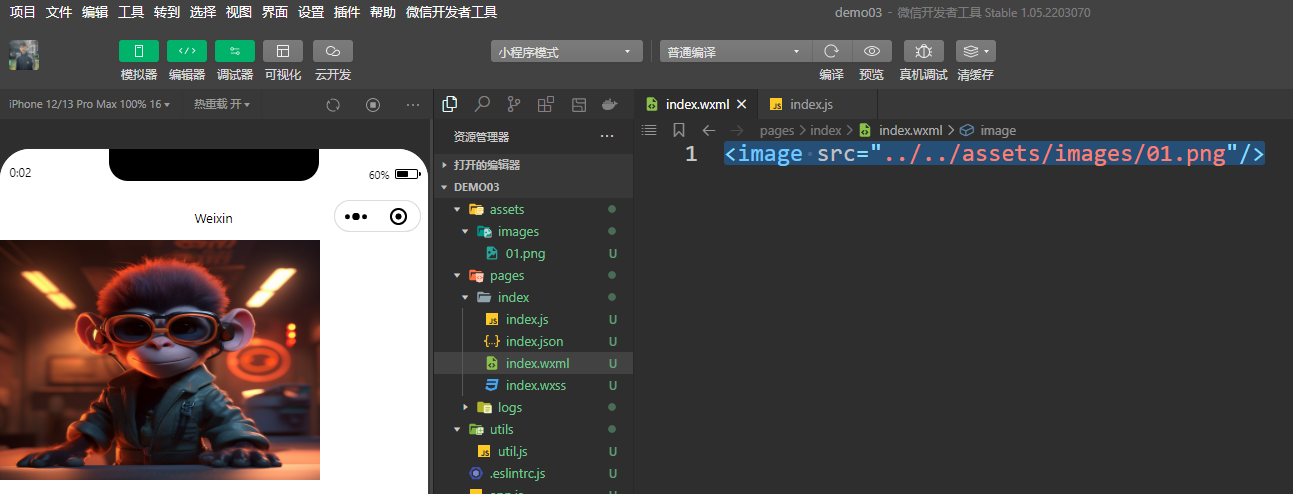The image size is (1293, 494).
Task: Collapse the assets folder
Action: 533,209
